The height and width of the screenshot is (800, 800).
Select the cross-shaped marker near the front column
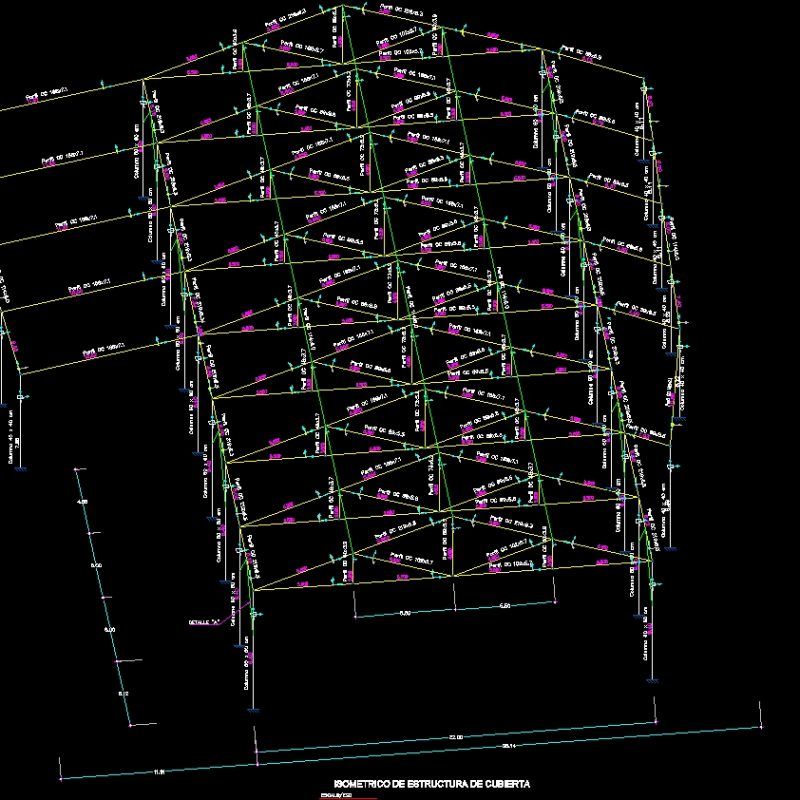[253, 613]
